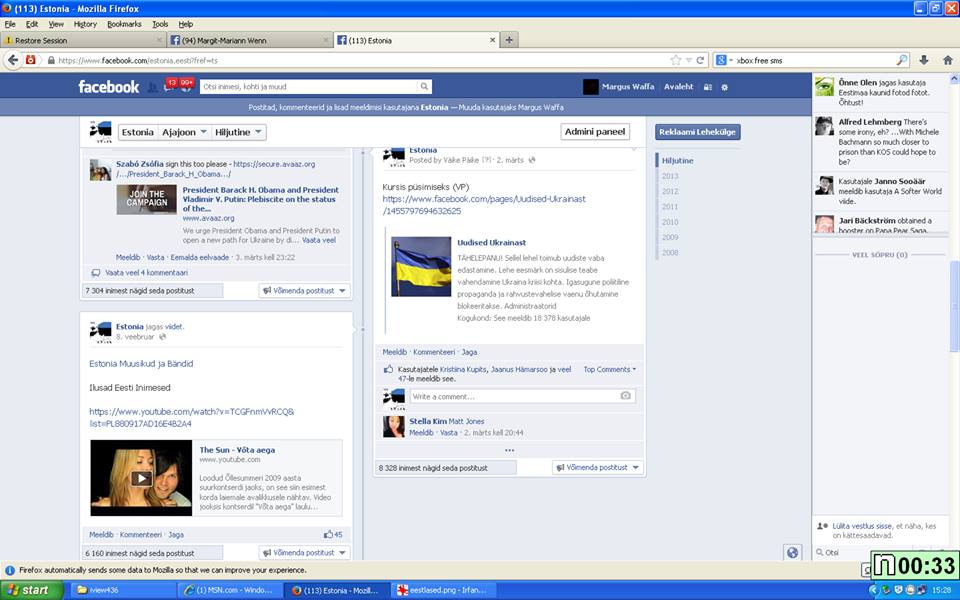This screenshot has height=600, width=960.
Task: Click the Facebook search magnifier button
Action: pos(424,87)
